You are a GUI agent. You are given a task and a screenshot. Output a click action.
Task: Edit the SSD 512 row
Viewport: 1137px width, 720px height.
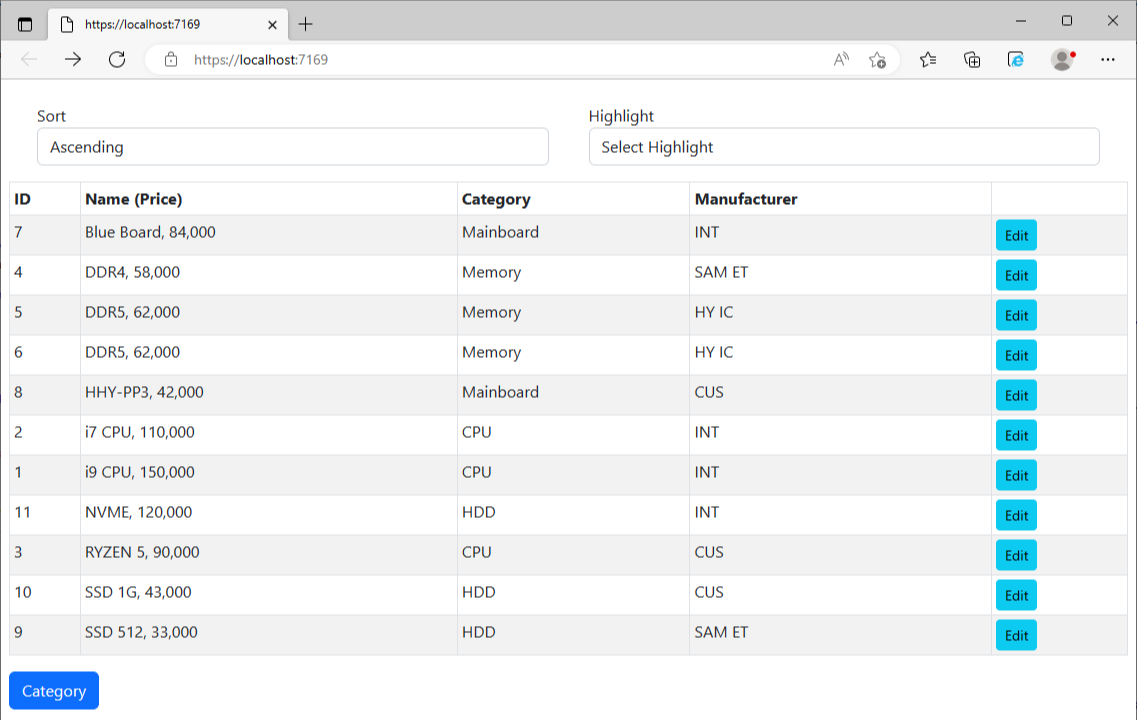[1016, 635]
